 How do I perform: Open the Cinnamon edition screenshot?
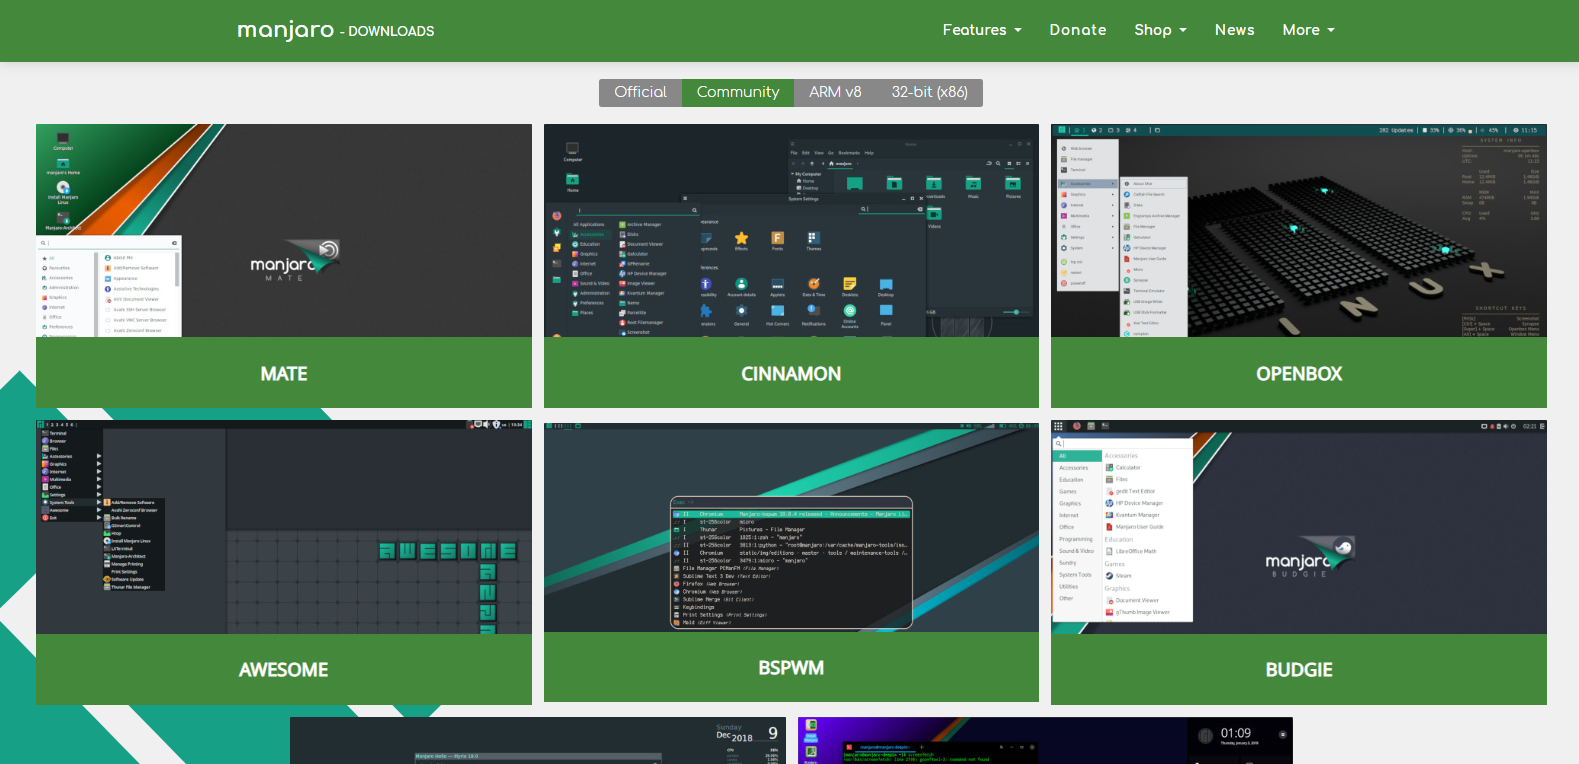791,230
